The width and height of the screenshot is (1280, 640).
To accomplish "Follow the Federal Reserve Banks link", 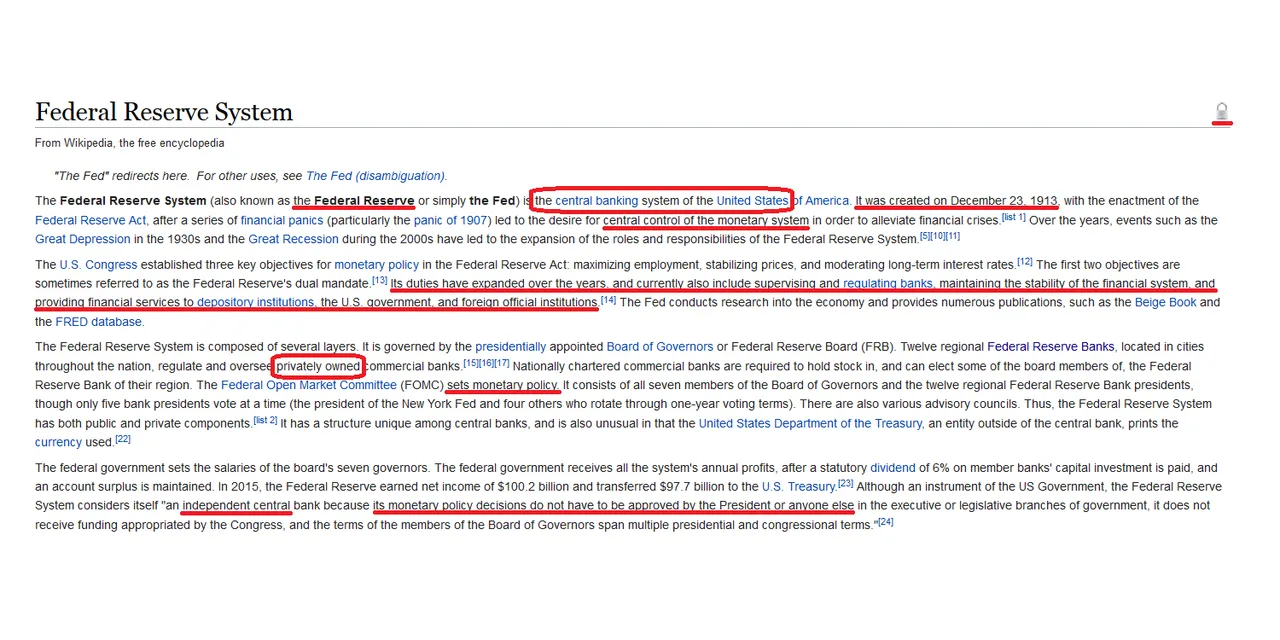I will 1051,347.
